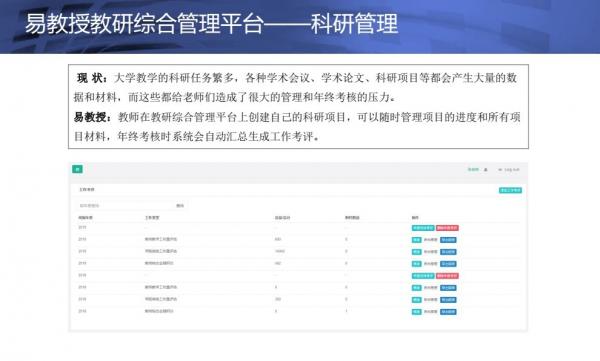
Task: Click the Log out link
Action: [x=509, y=170]
